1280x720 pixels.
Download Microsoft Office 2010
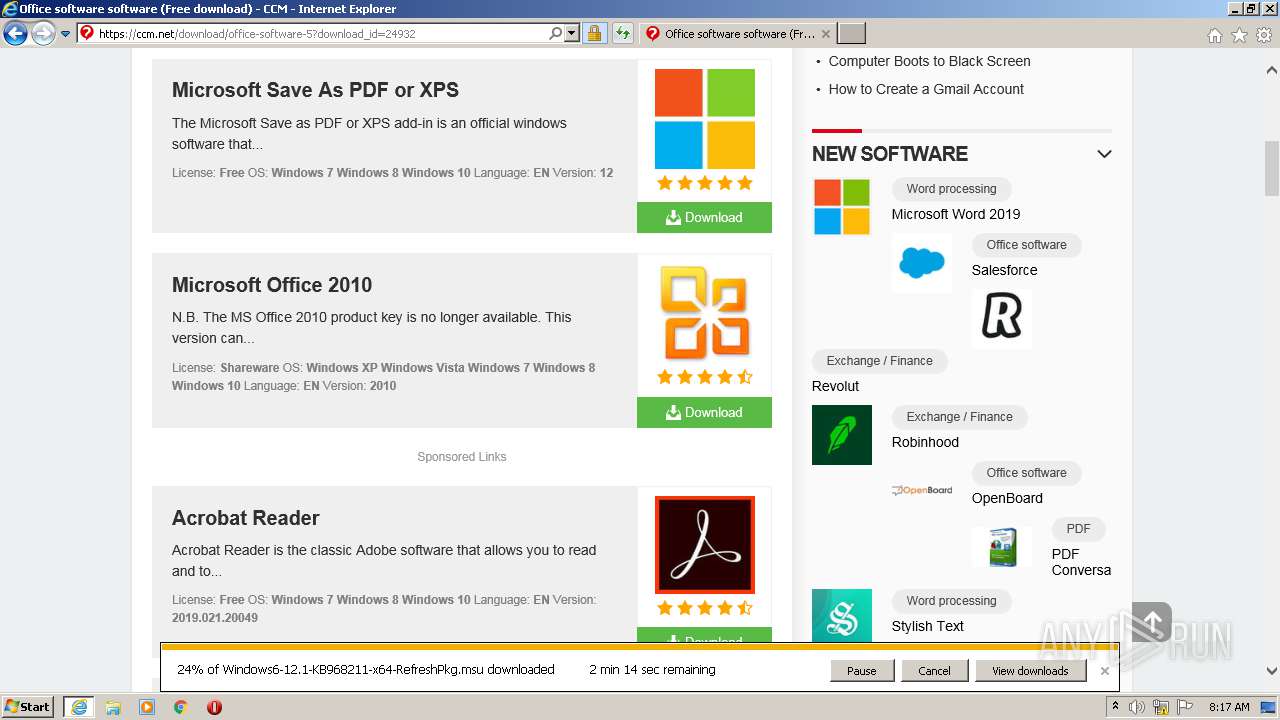point(704,412)
